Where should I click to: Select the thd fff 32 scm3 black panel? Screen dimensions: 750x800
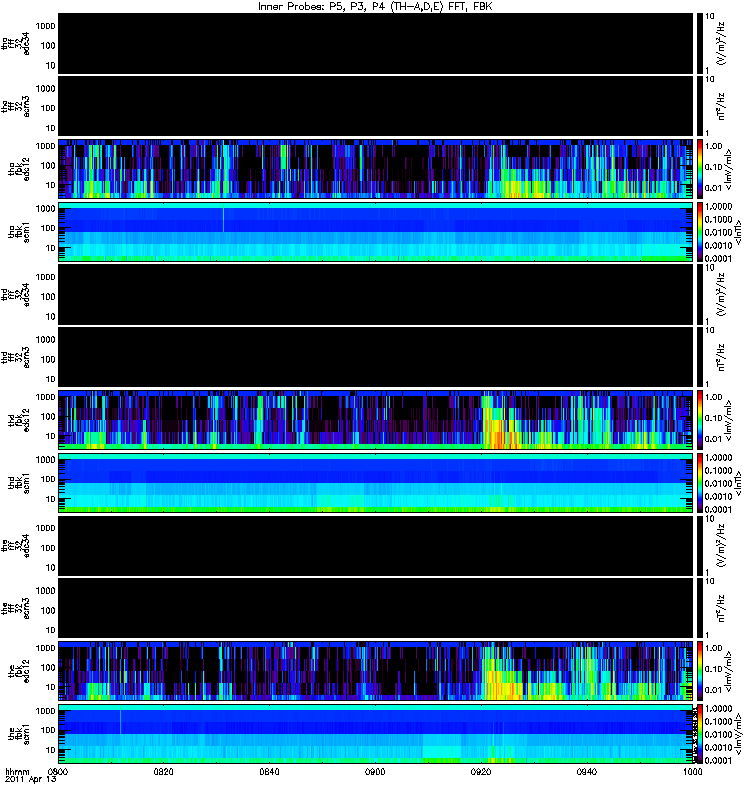(376, 357)
